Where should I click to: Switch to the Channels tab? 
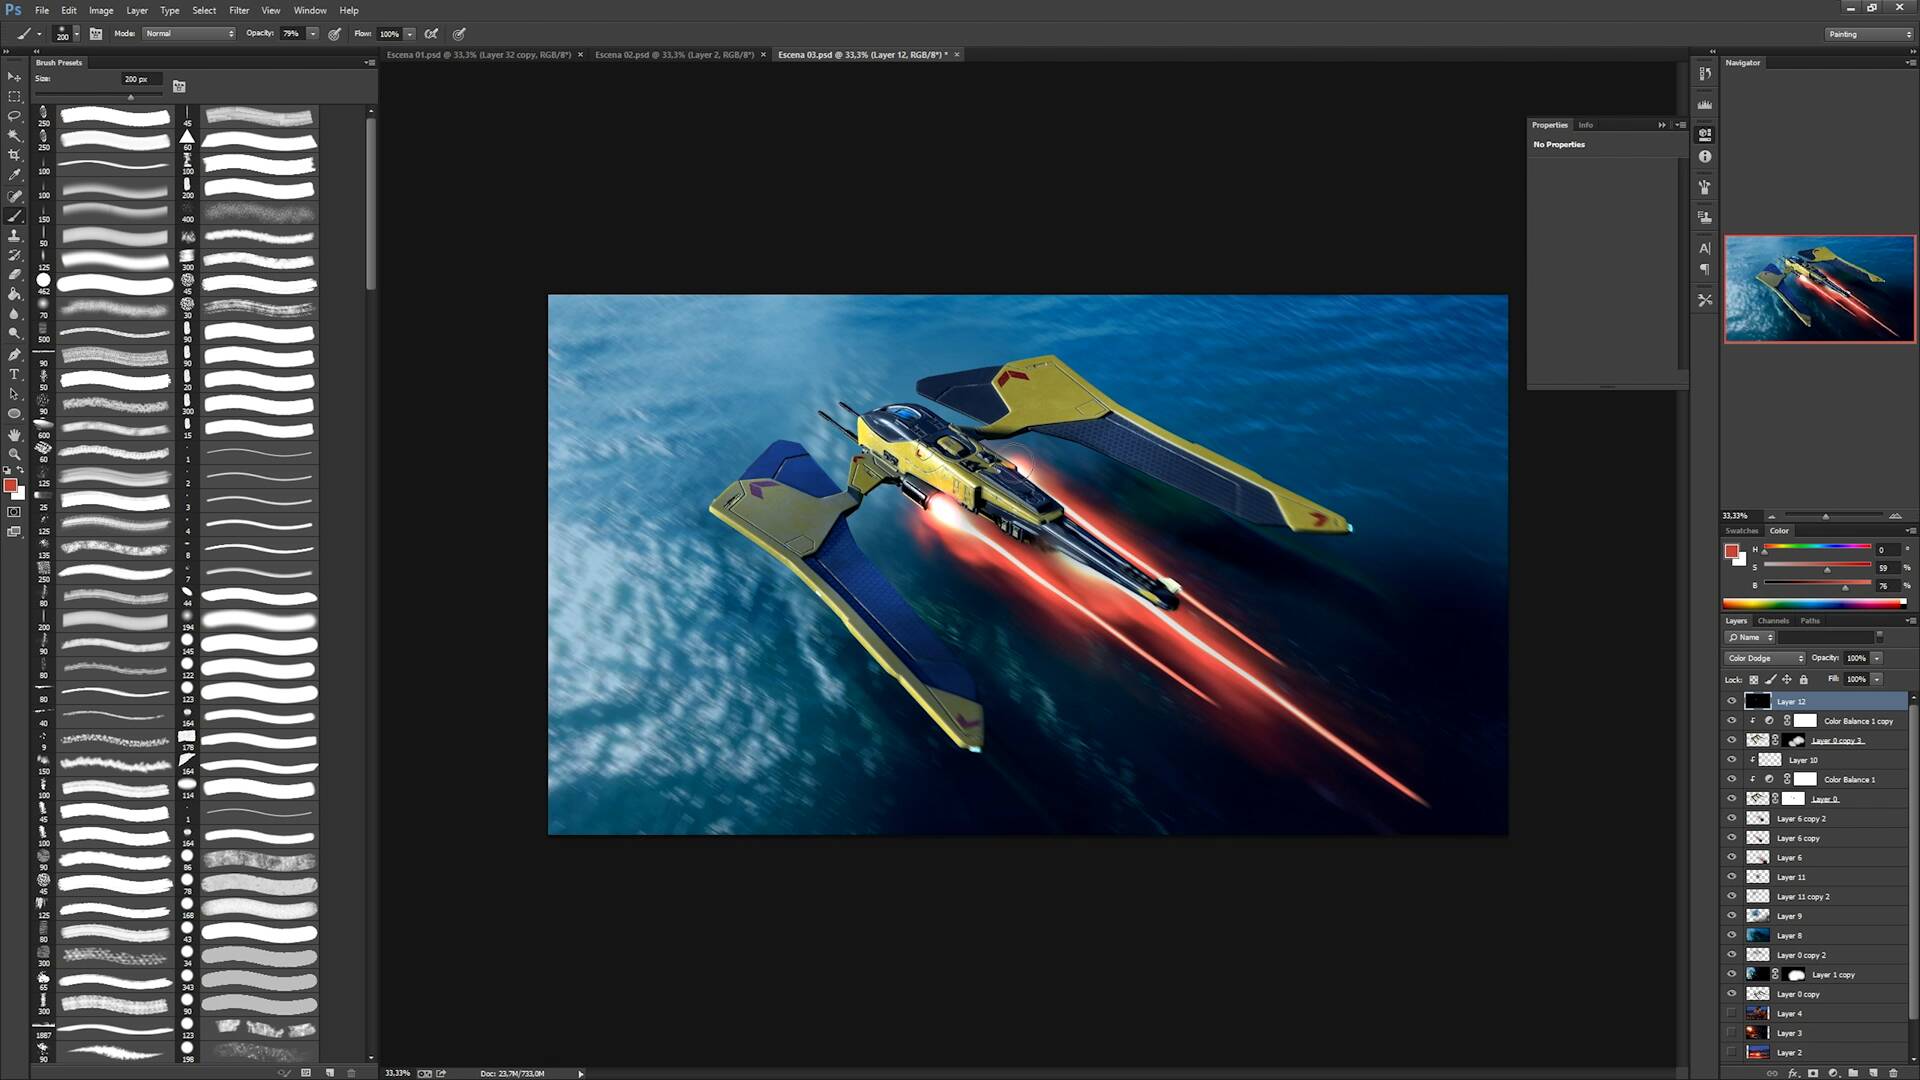1773,621
